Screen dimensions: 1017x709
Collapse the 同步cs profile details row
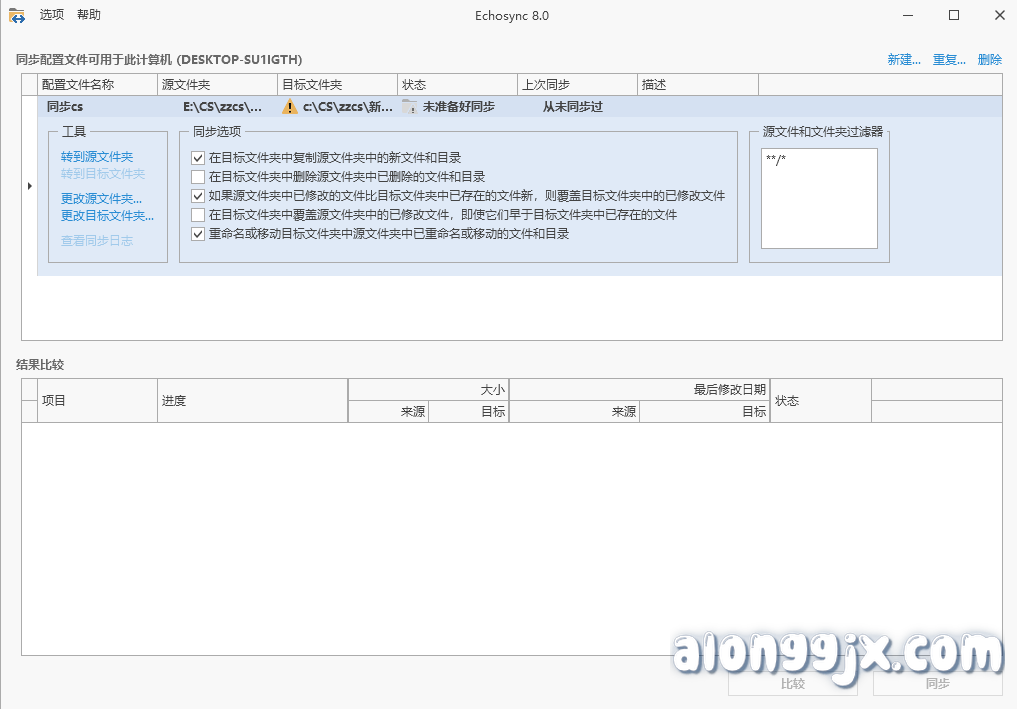click(31, 185)
